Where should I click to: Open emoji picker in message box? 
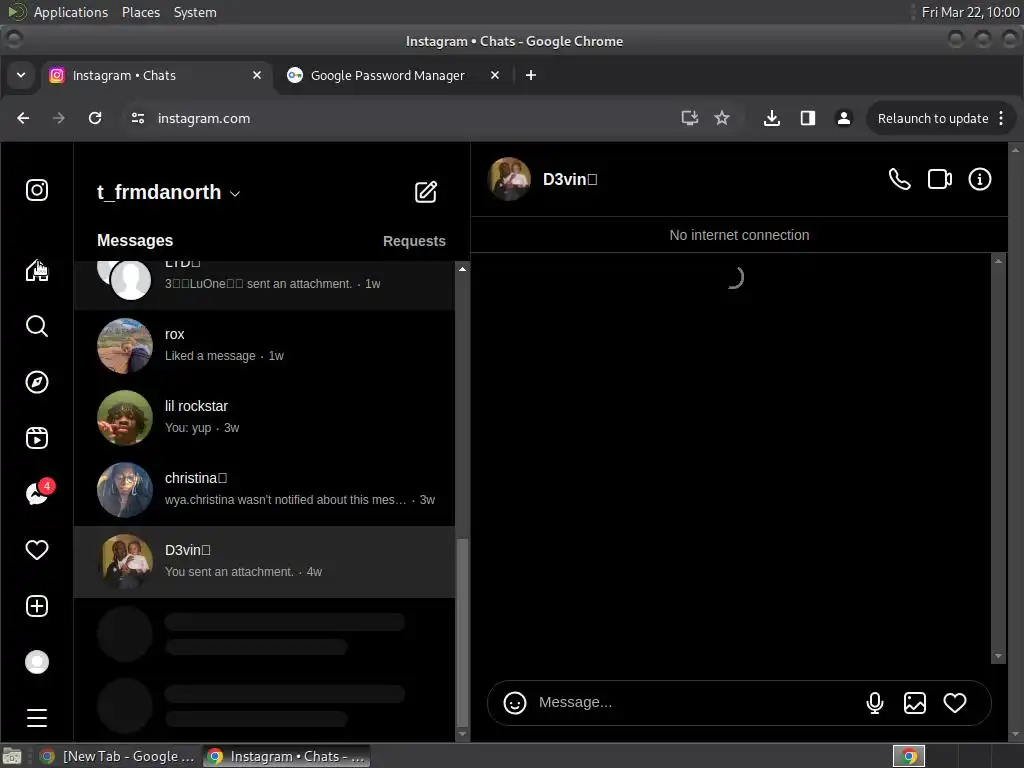coord(515,703)
